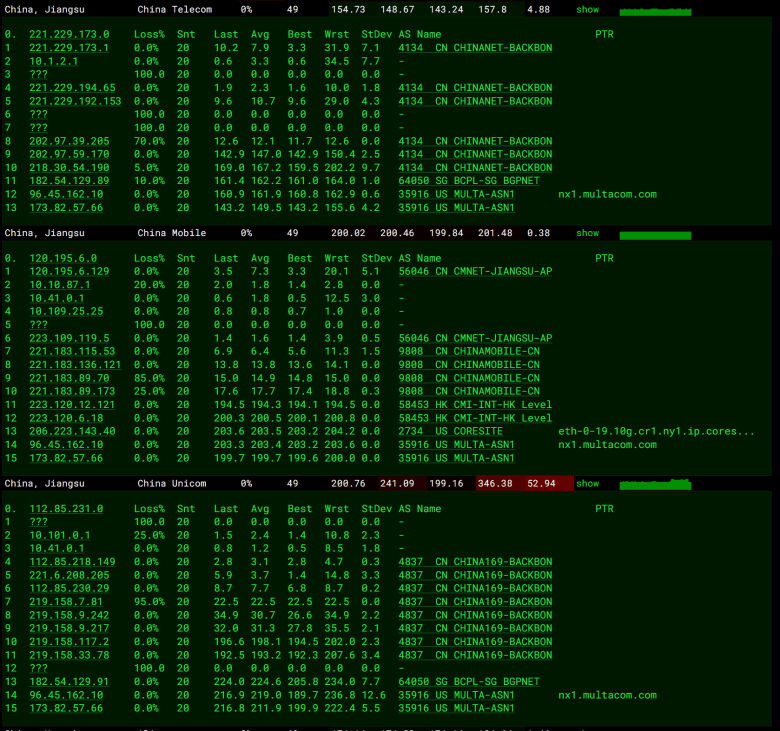The height and width of the screenshot is (731, 780).
Task: Follow the 218.30.54.190 address link
Action: (x=69, y=168)
